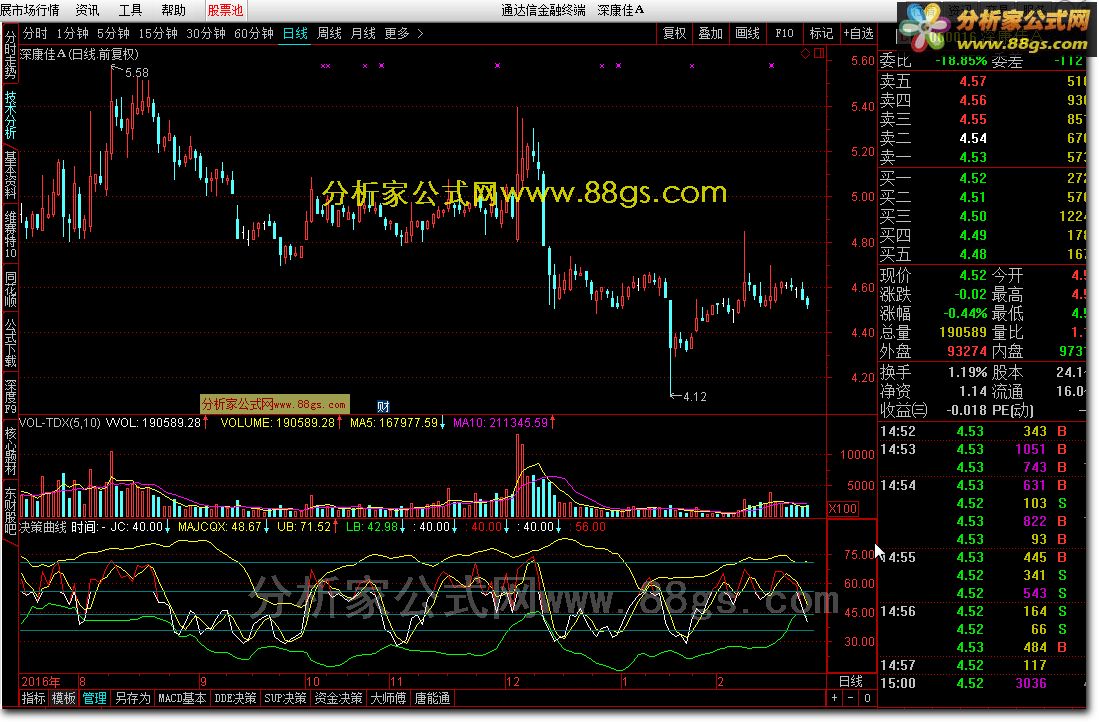
Task: Click the 模板 template tab
Action: (x=63, y=698)
